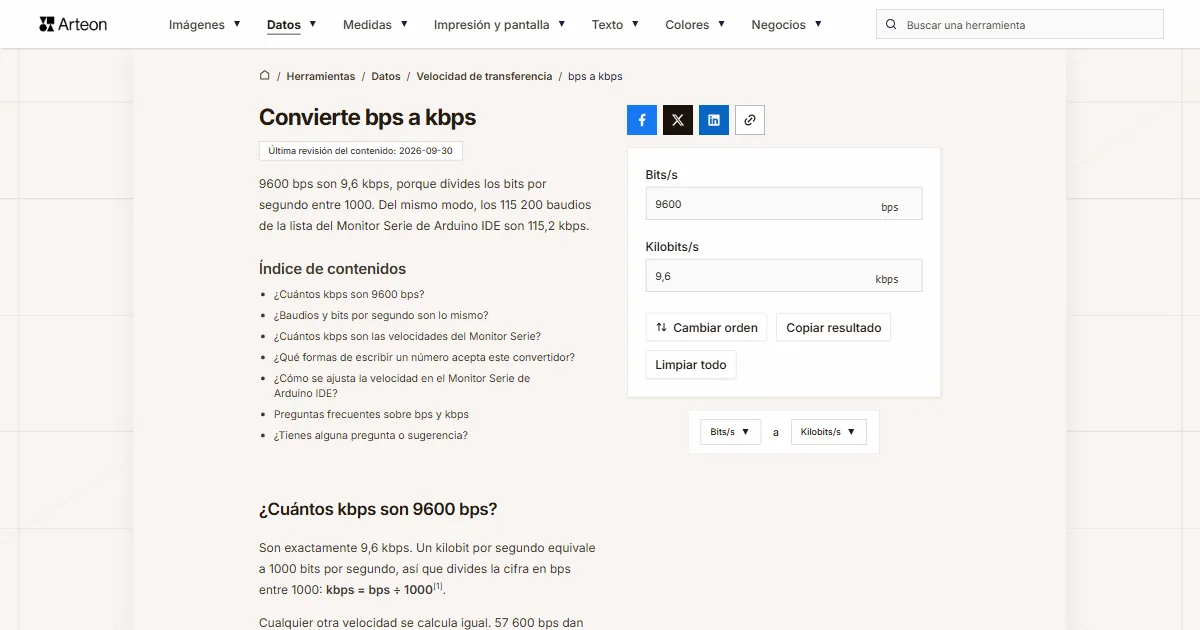Click the Bits/s input field
Screen dimensions: 1200x630
[784, 204]
